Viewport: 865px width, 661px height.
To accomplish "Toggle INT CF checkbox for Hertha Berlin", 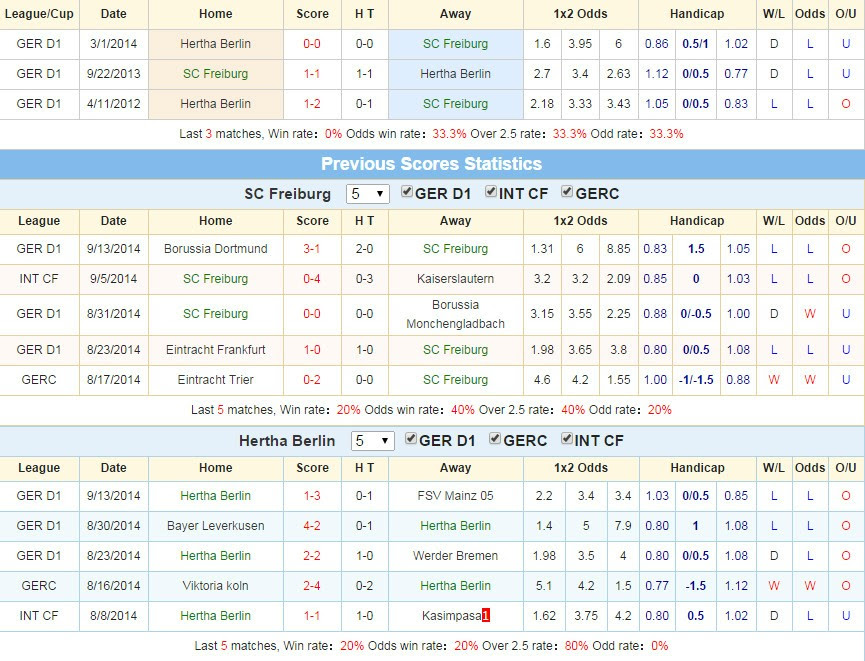I will tap(567, 439).
